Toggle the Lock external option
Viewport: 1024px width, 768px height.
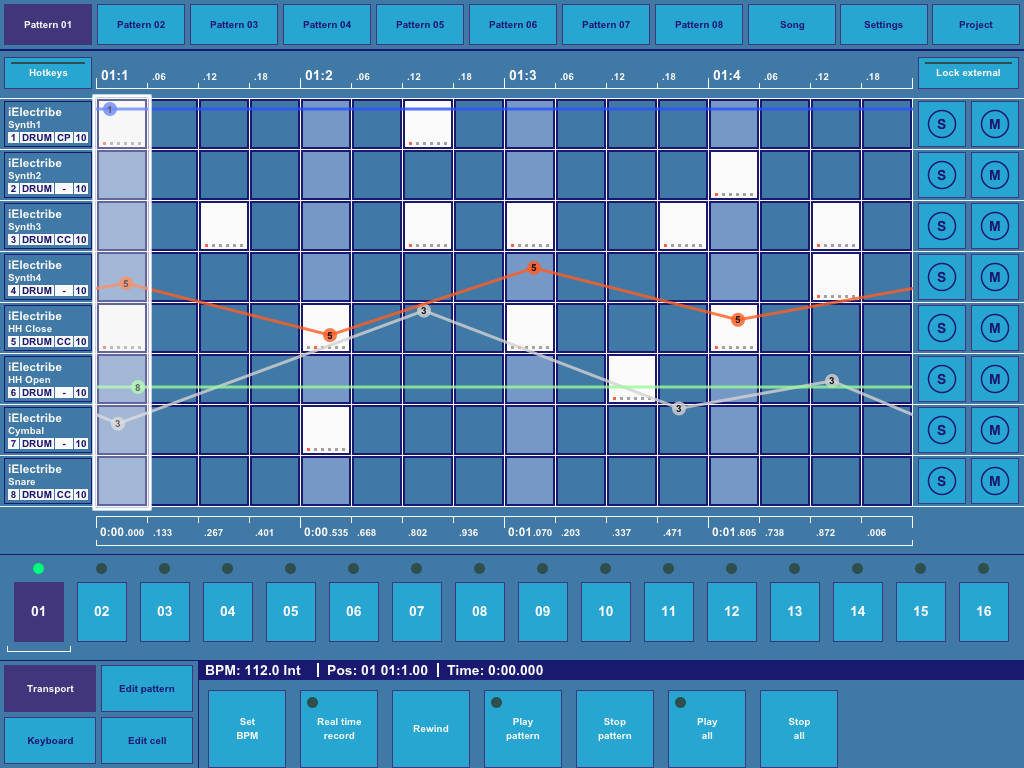[968, 72]
